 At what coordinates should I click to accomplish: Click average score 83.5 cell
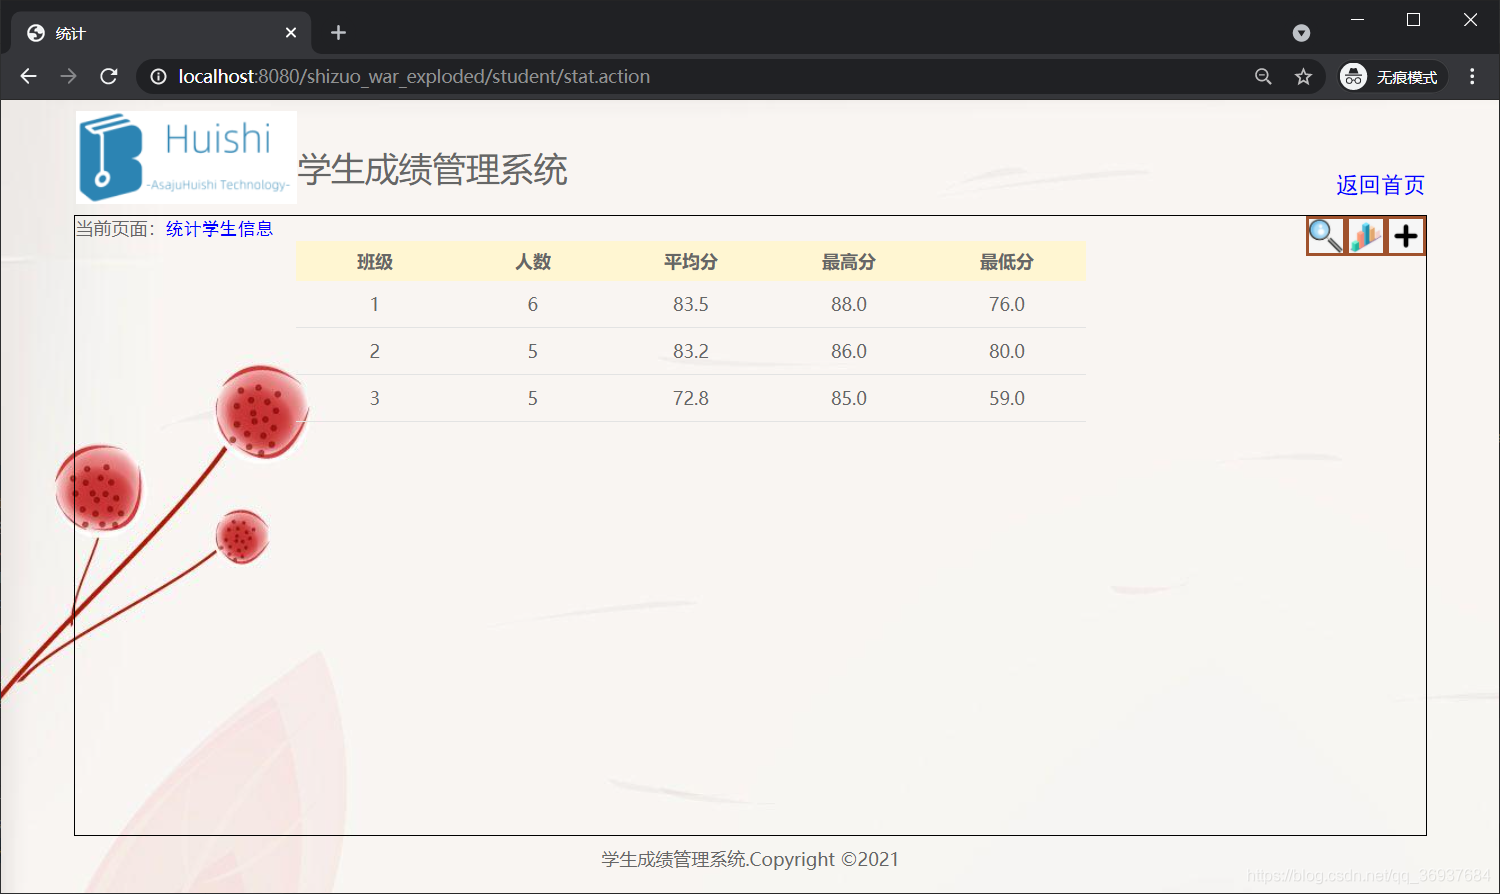[691, 304]
